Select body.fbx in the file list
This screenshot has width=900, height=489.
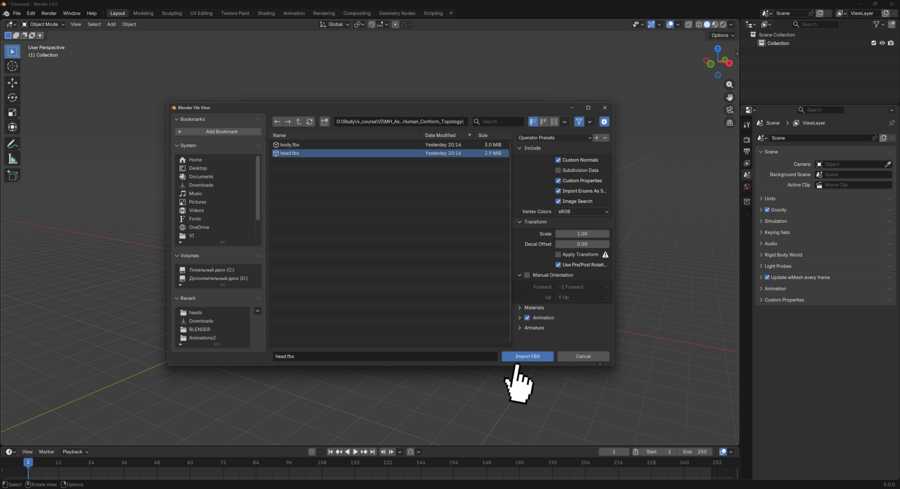(290, 145)
